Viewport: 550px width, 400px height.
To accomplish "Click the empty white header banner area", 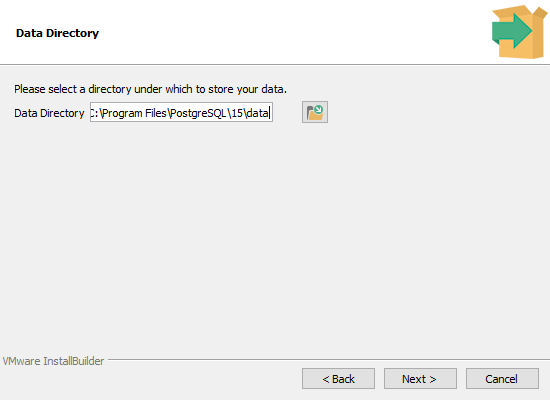I will click(281, 32).
